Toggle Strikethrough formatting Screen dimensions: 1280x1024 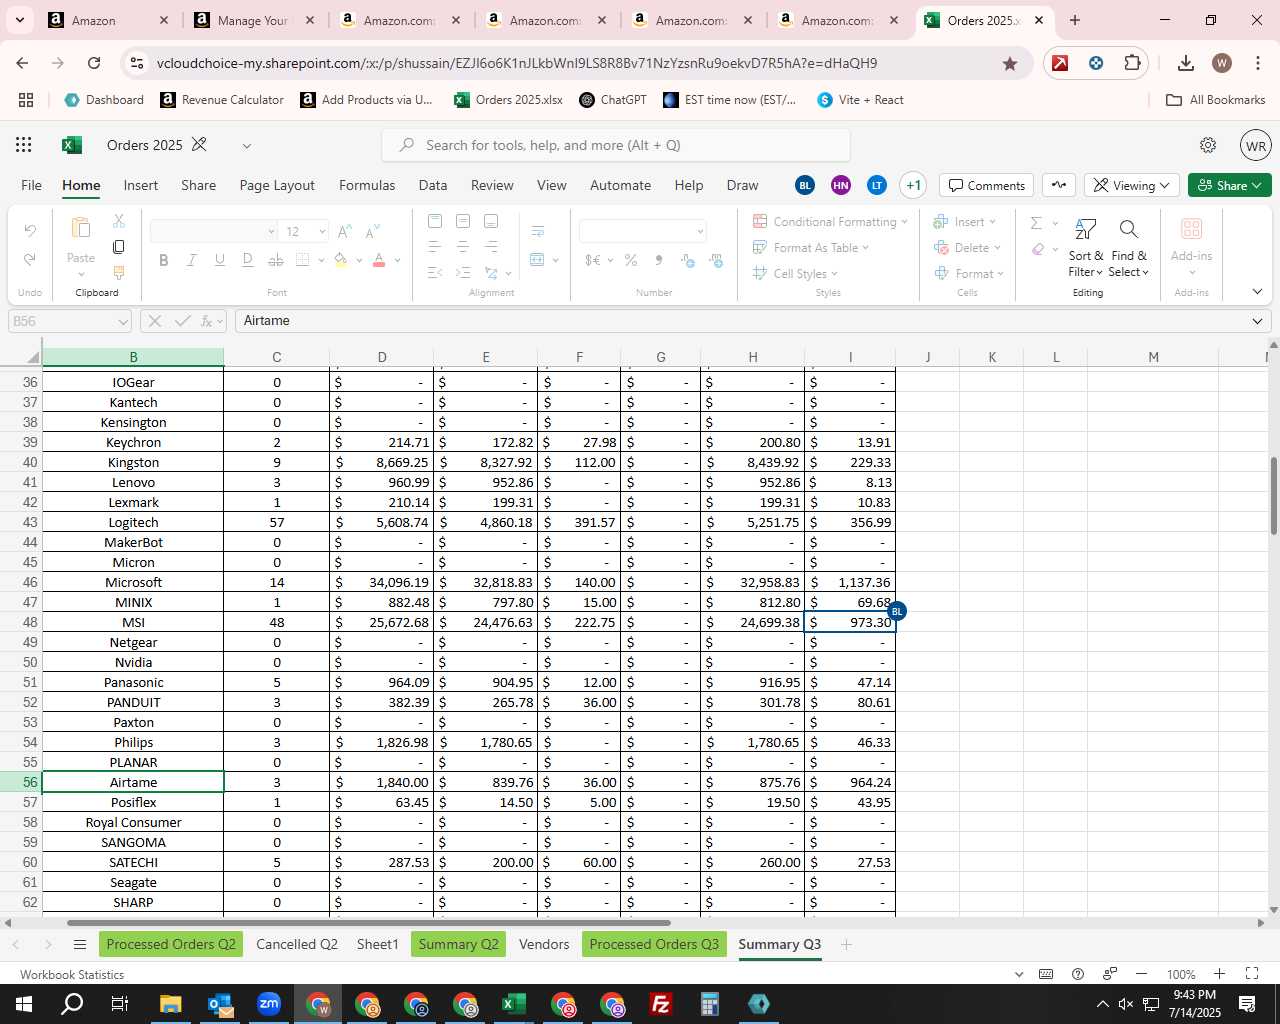point(275,260)
